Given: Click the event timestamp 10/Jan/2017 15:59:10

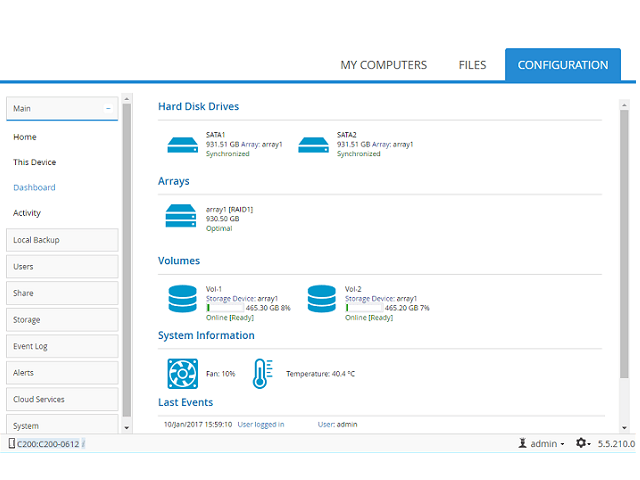Looking at the screenshot, I should point(198,424).
